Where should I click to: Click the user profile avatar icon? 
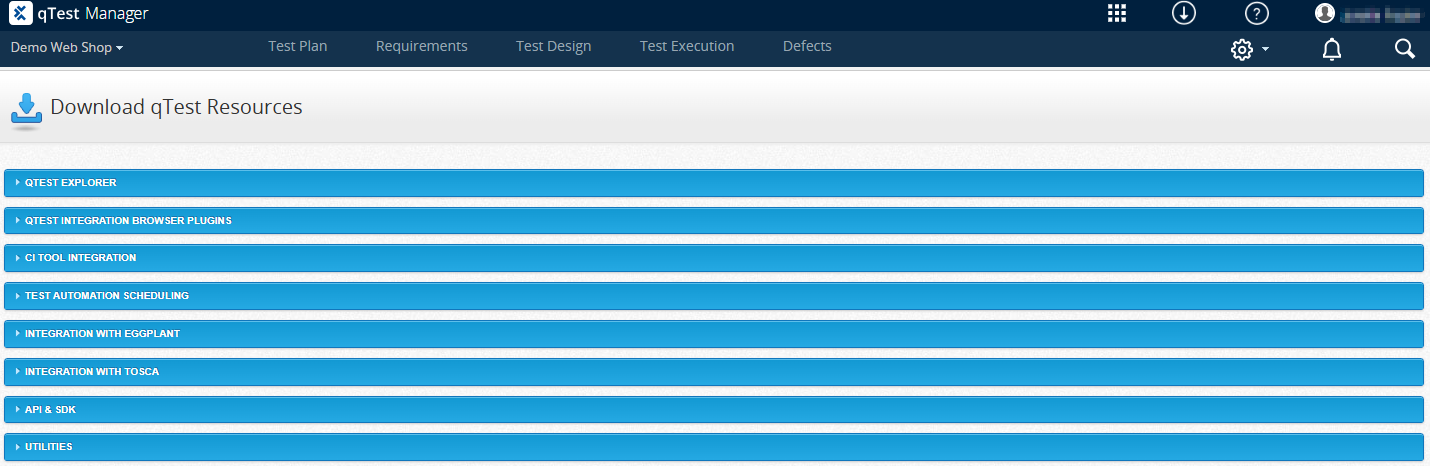1325,13
